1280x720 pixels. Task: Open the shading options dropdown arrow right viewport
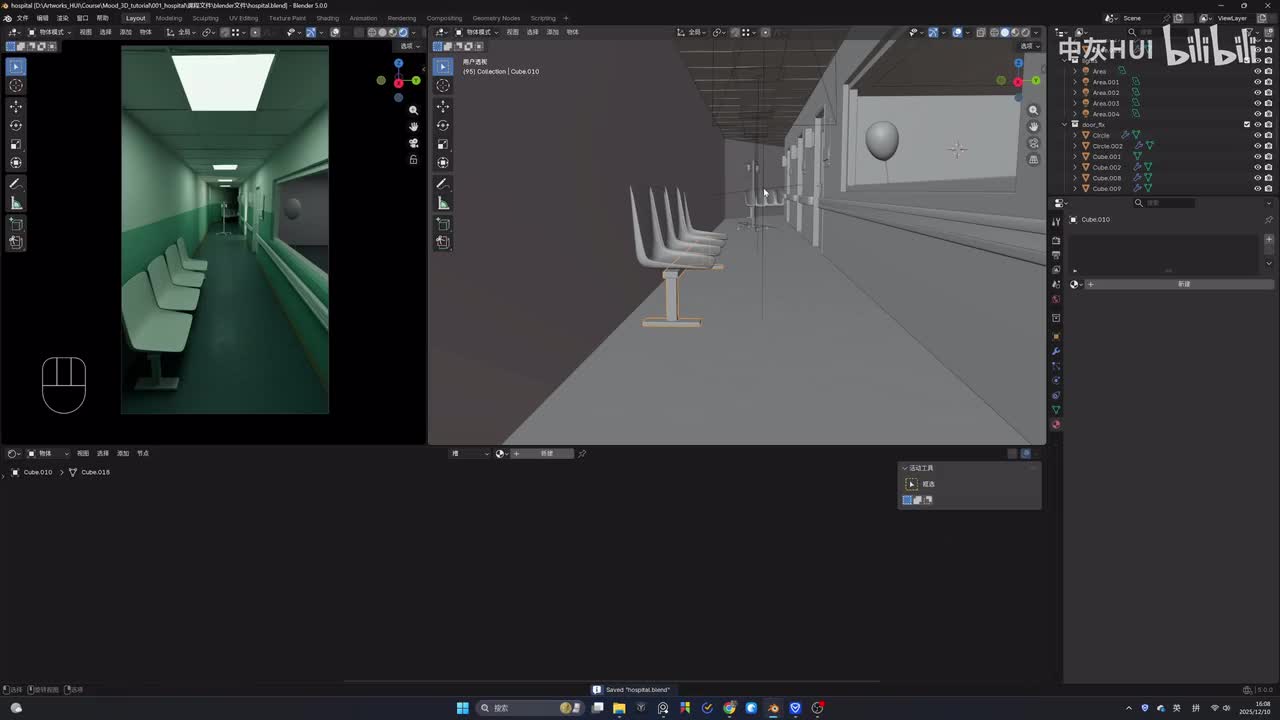(x=1037, y=32)
